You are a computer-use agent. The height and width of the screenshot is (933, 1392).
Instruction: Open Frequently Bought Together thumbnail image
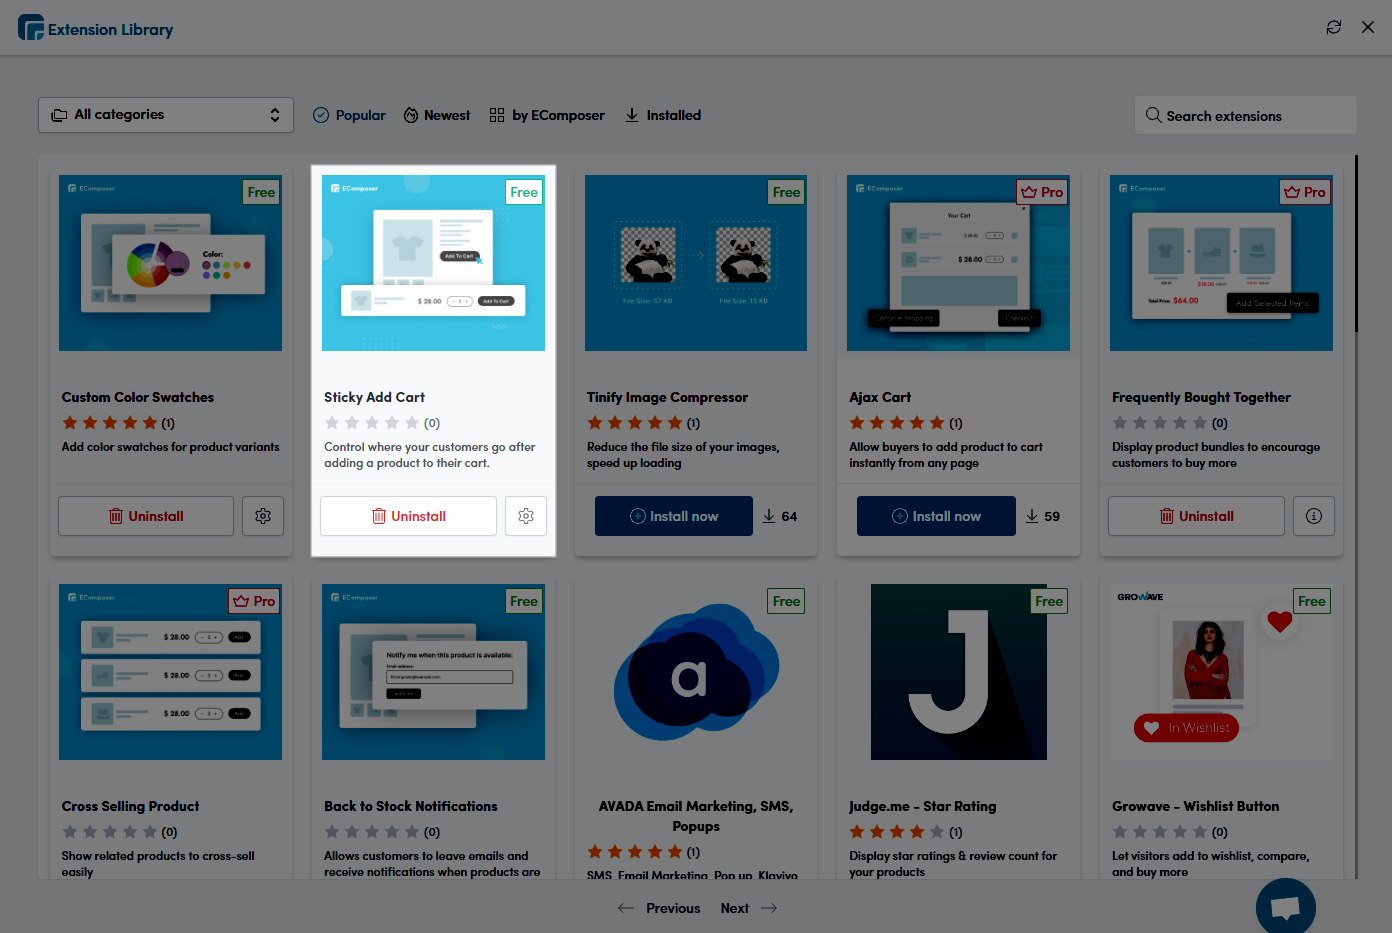click(x=1221, y=263)
